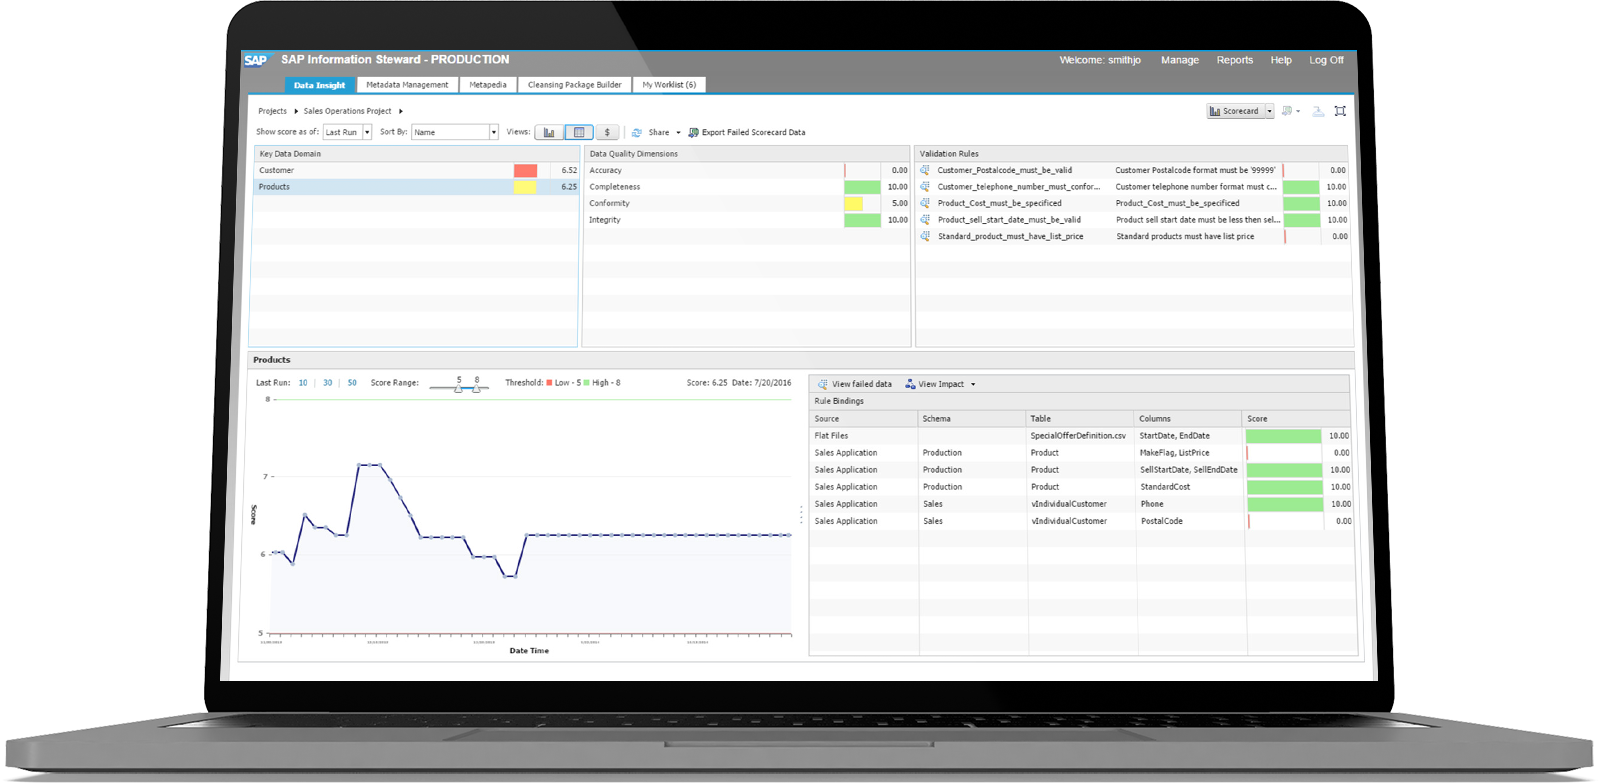Click rule icon for Customer_Postalcode_must_be_valid

click(925, 170)
